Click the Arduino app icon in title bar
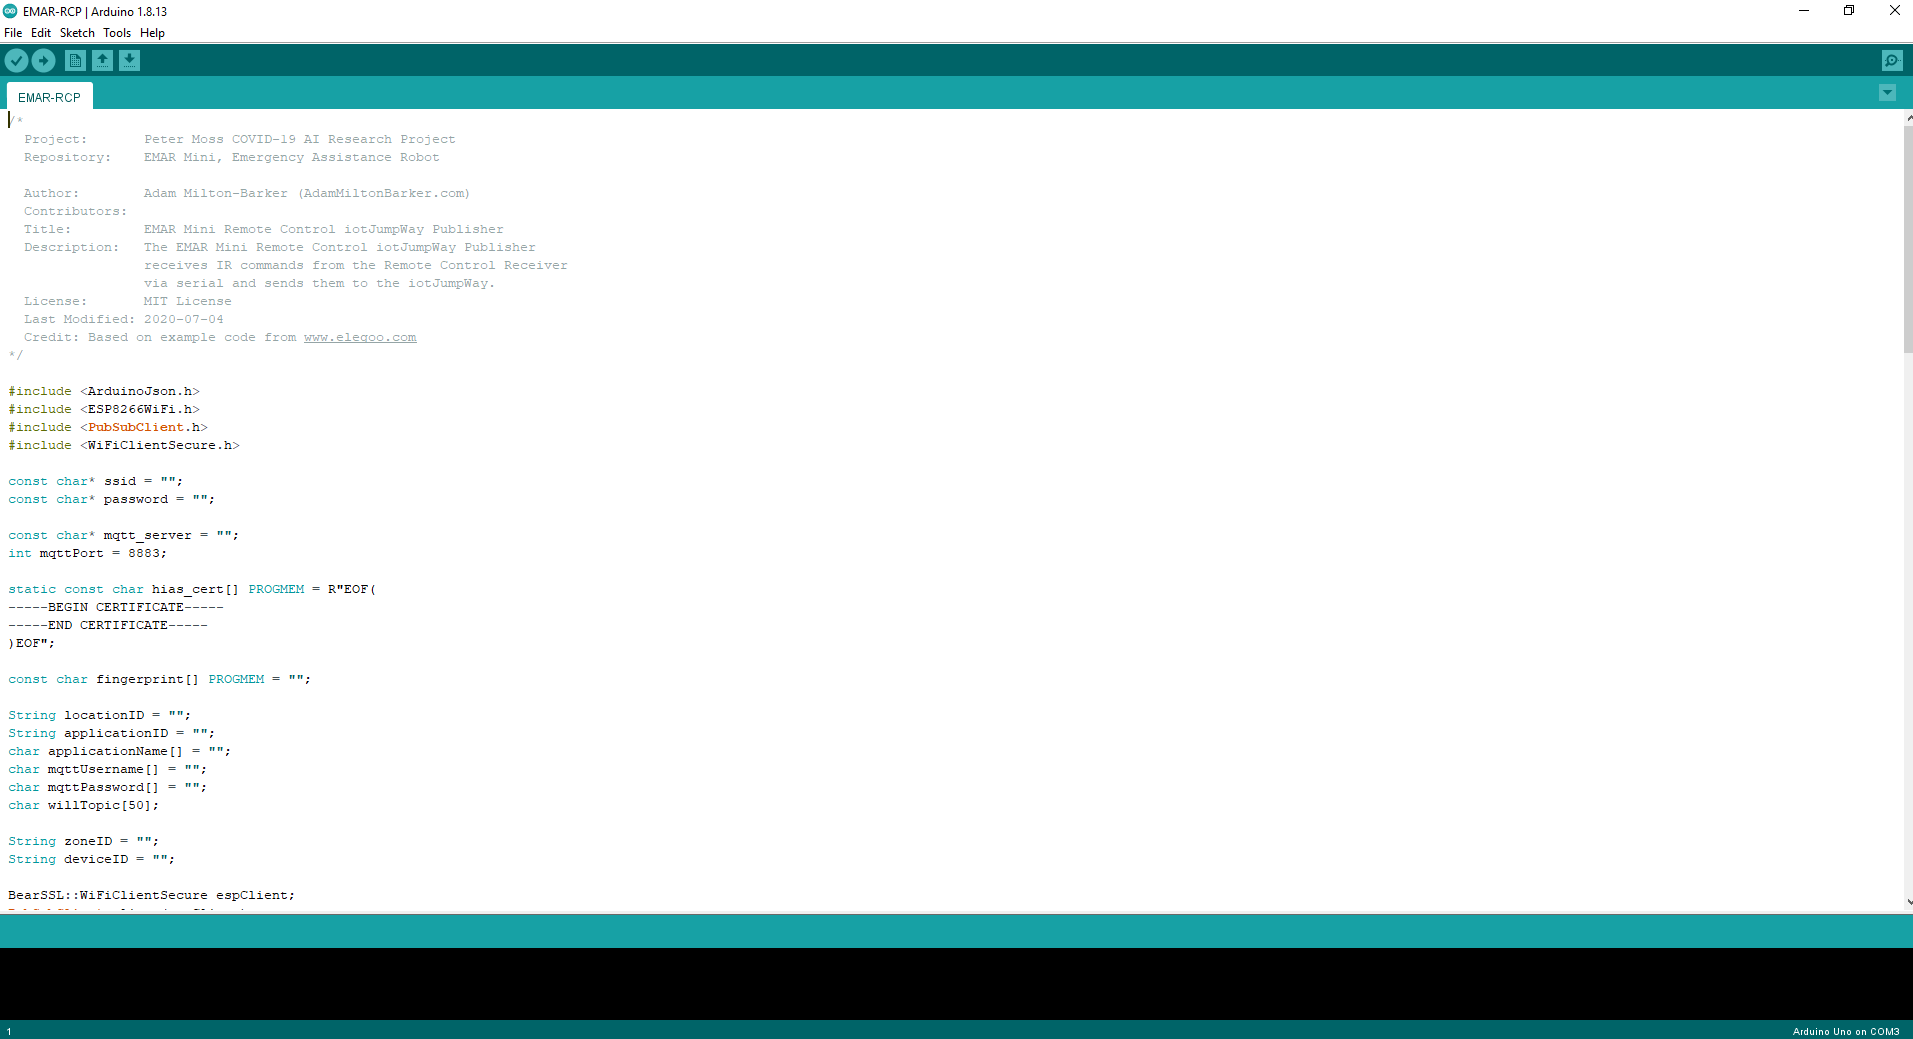 (x=10, y=11)
